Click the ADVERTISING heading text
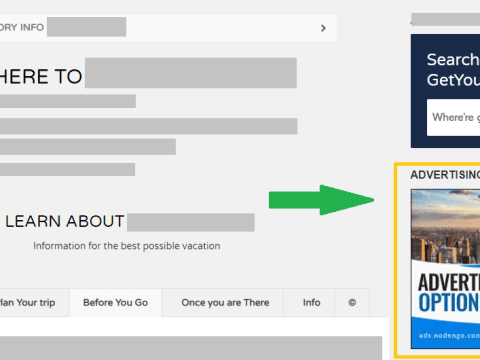The width and height of the screenshot is (480, 360). [445, 175]
